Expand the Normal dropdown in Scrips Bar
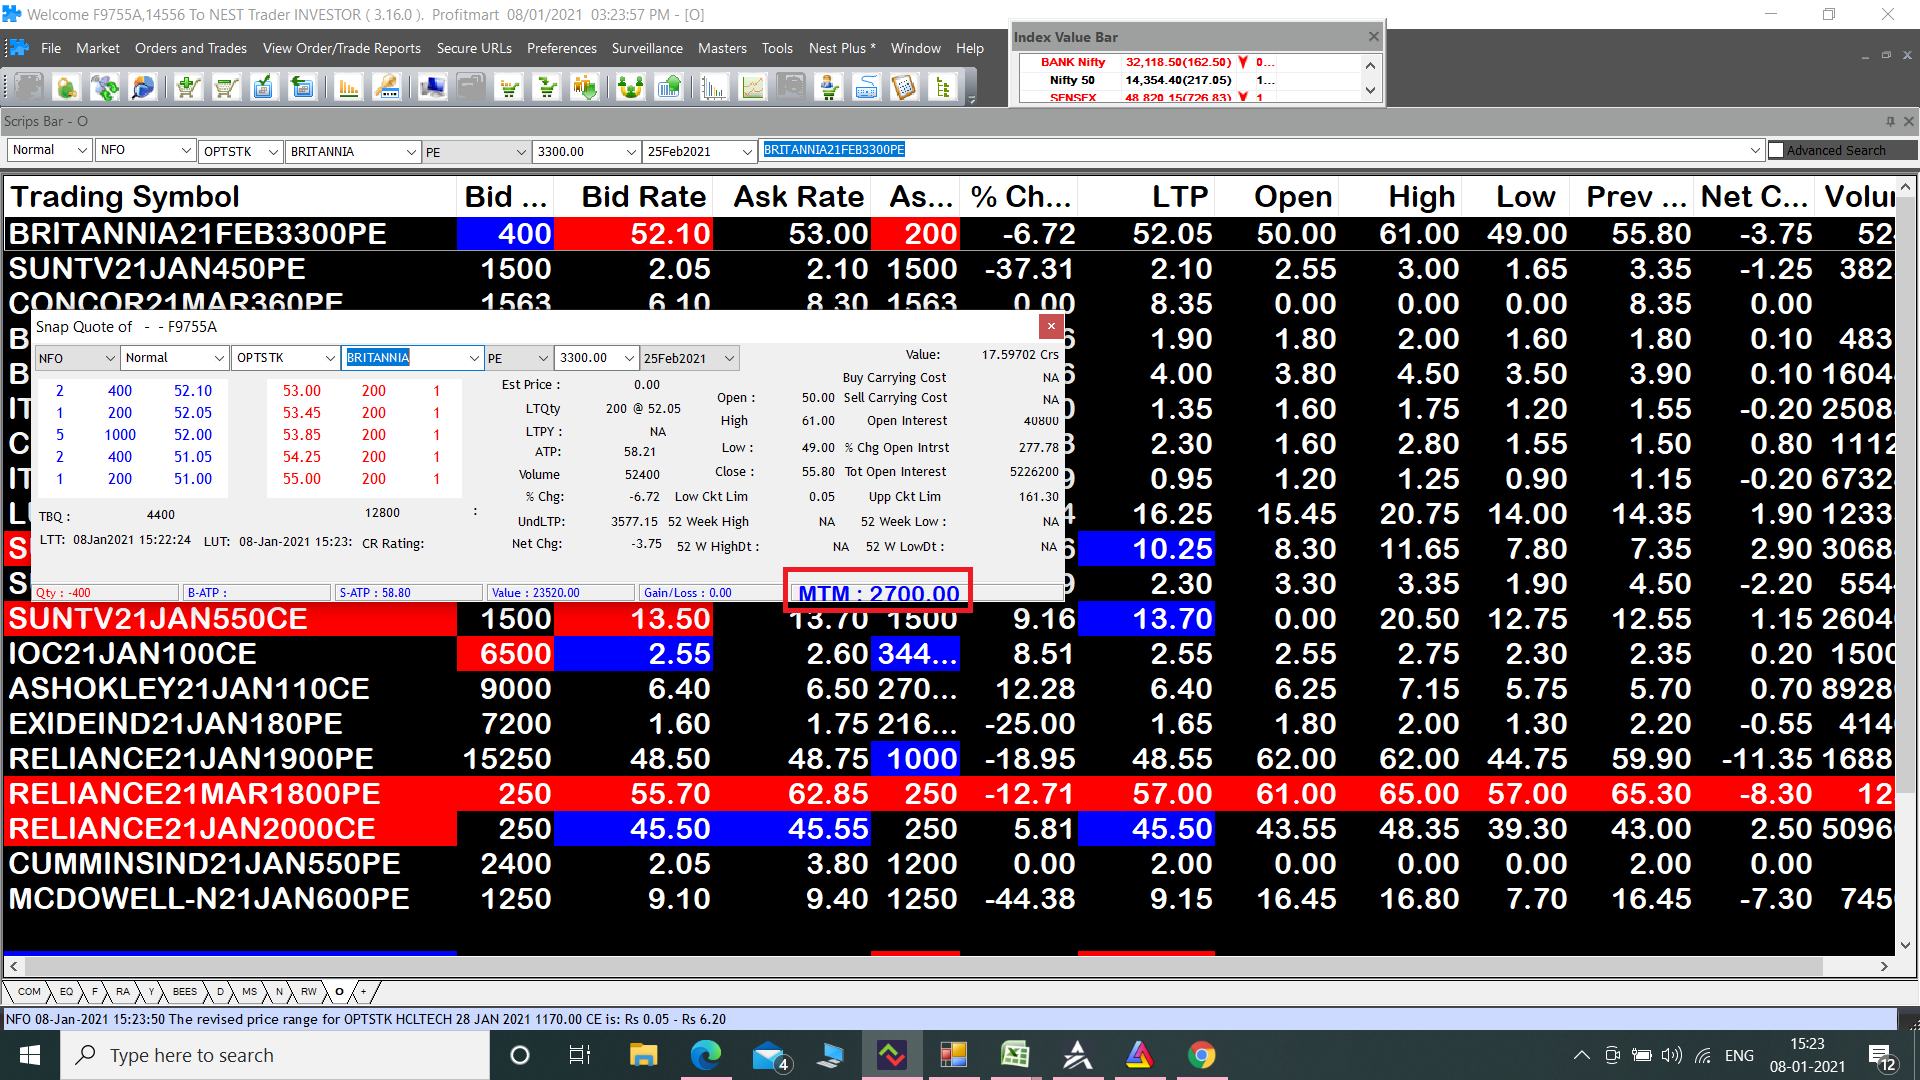This screenshot has width=1920, height=1080. pyautogui.click(x=81, y=150)
